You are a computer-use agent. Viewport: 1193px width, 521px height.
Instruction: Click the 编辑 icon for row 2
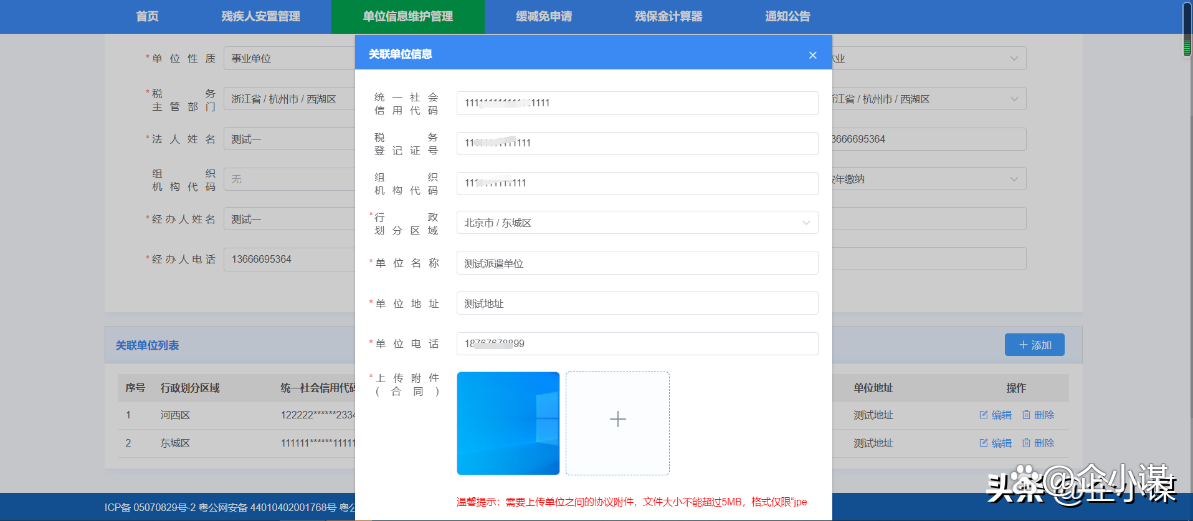pyautogui.click(x=995, y=443)
